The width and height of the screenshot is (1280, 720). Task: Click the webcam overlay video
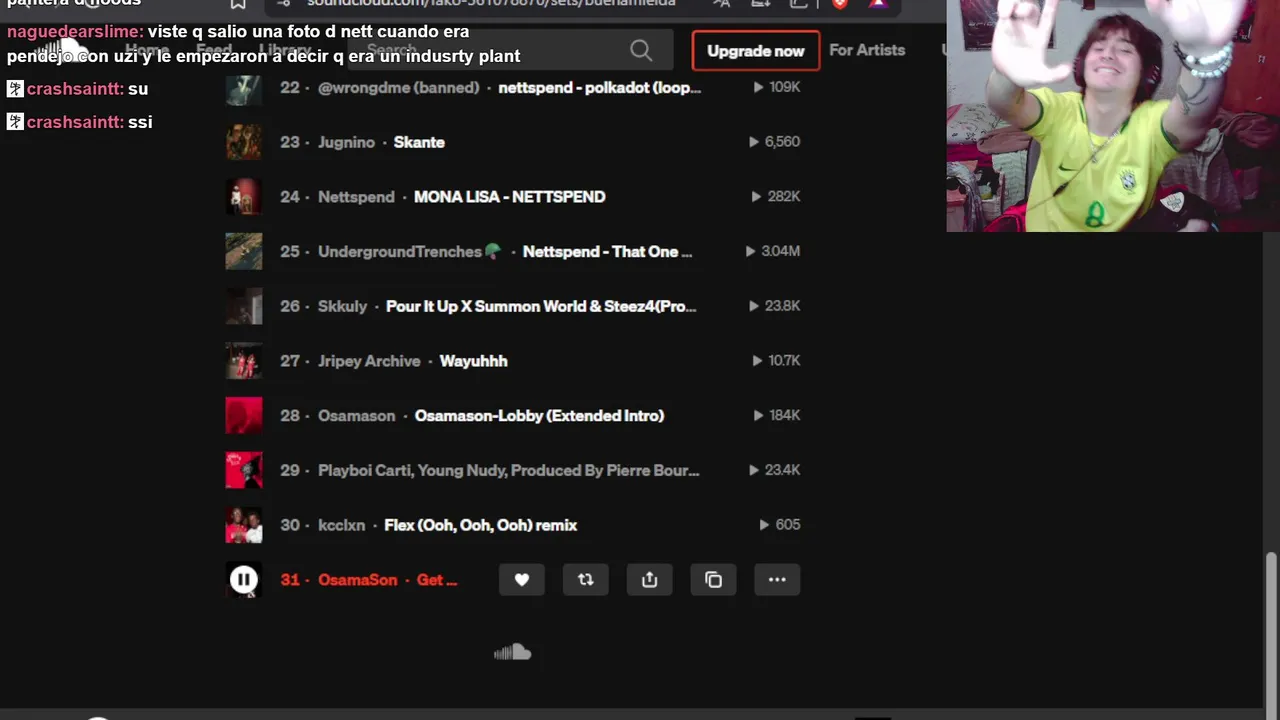(1113, 116)
